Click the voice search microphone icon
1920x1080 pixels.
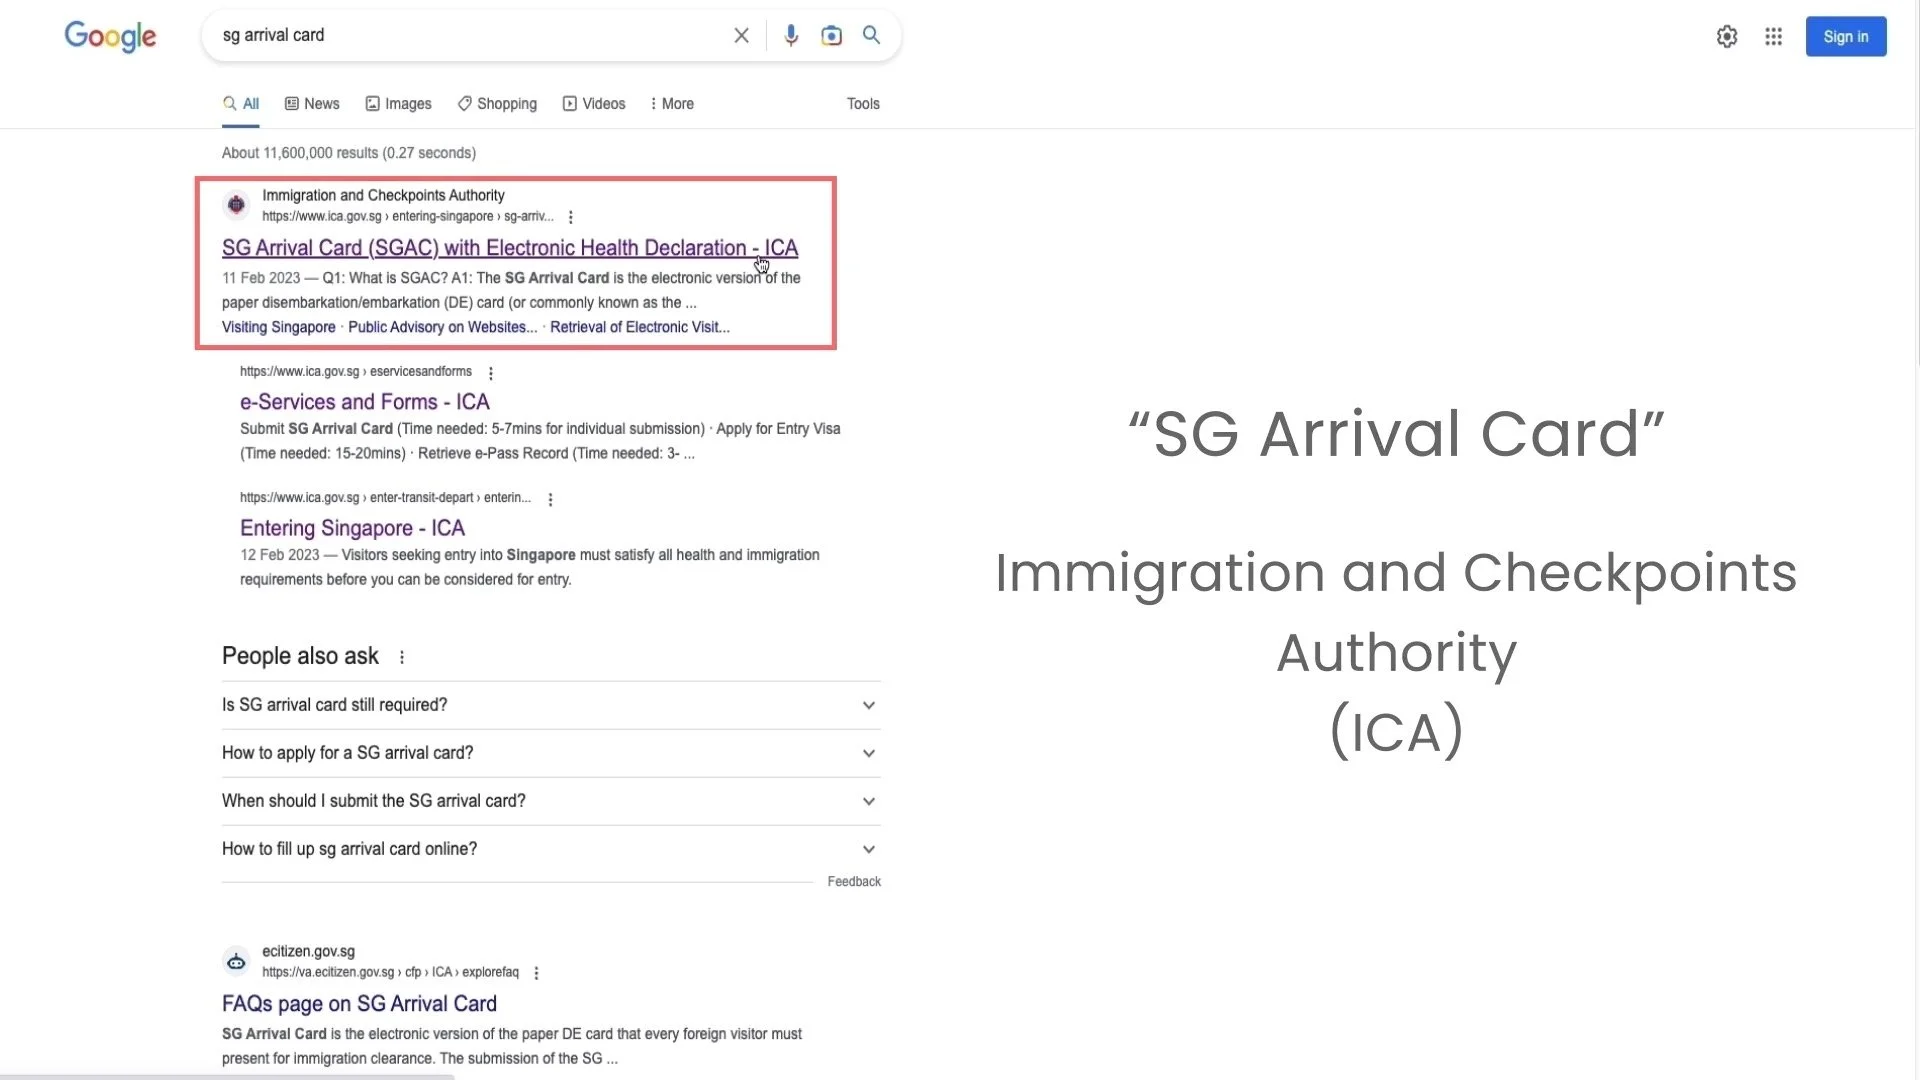791,36
